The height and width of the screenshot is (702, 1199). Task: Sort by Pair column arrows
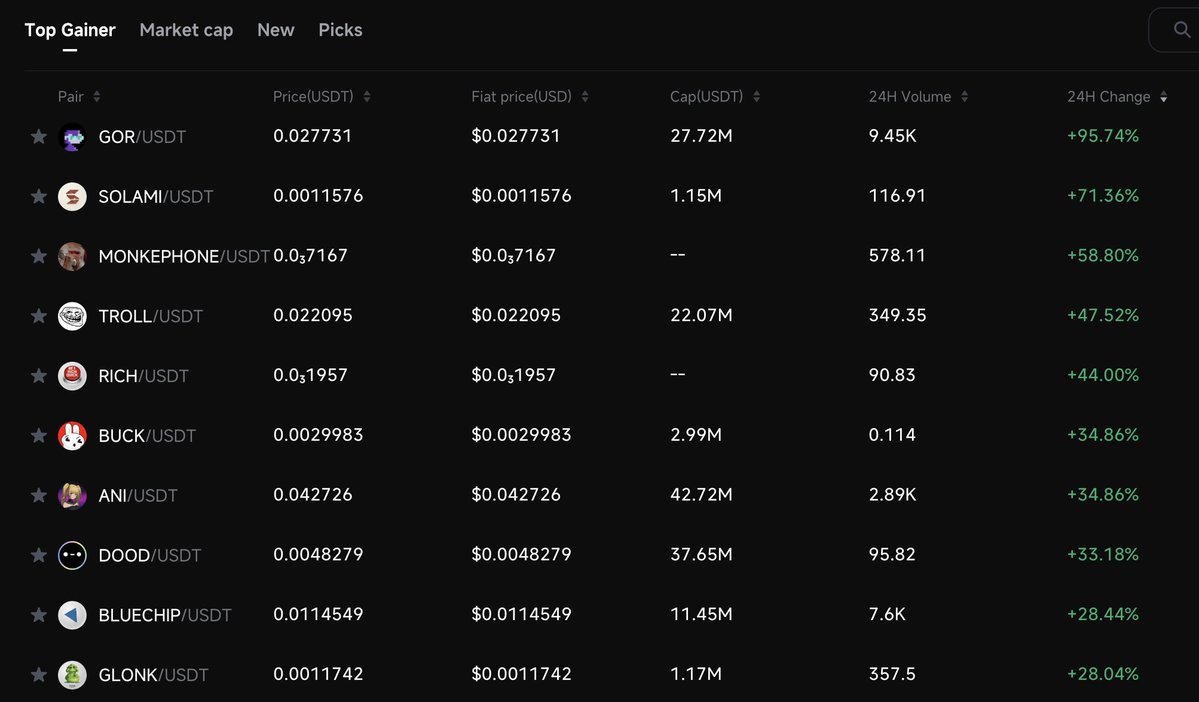click(96, 96)
